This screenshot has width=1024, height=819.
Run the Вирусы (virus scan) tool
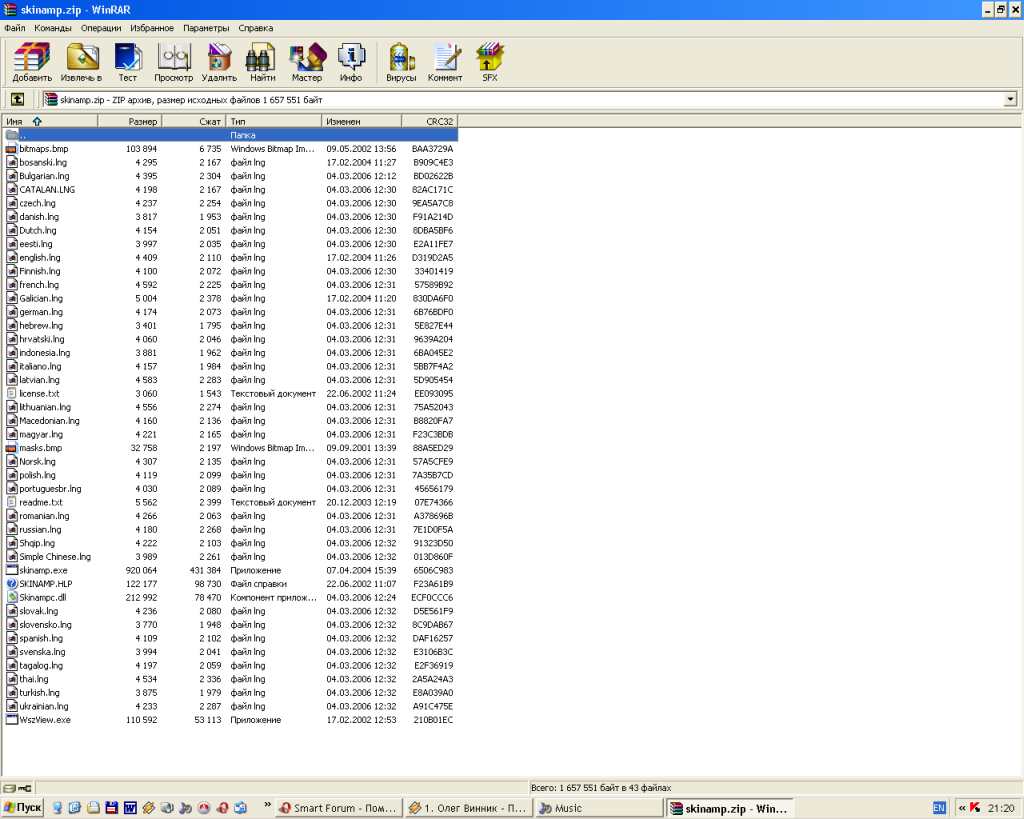point(401,62)
